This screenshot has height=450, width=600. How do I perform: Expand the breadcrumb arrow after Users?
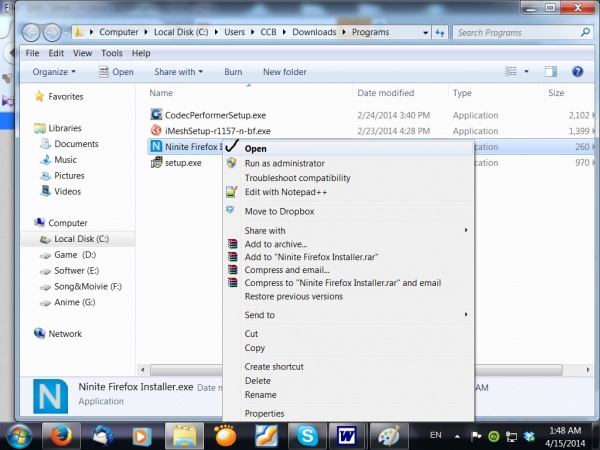point(252,32)
